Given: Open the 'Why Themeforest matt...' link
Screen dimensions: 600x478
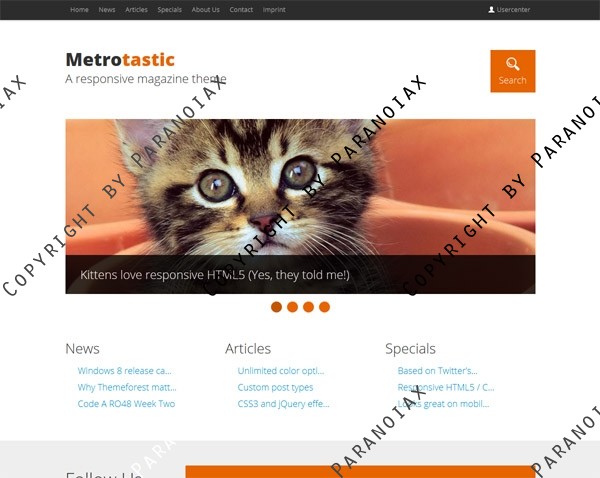Looking at the screenshot, I should 127,387.
